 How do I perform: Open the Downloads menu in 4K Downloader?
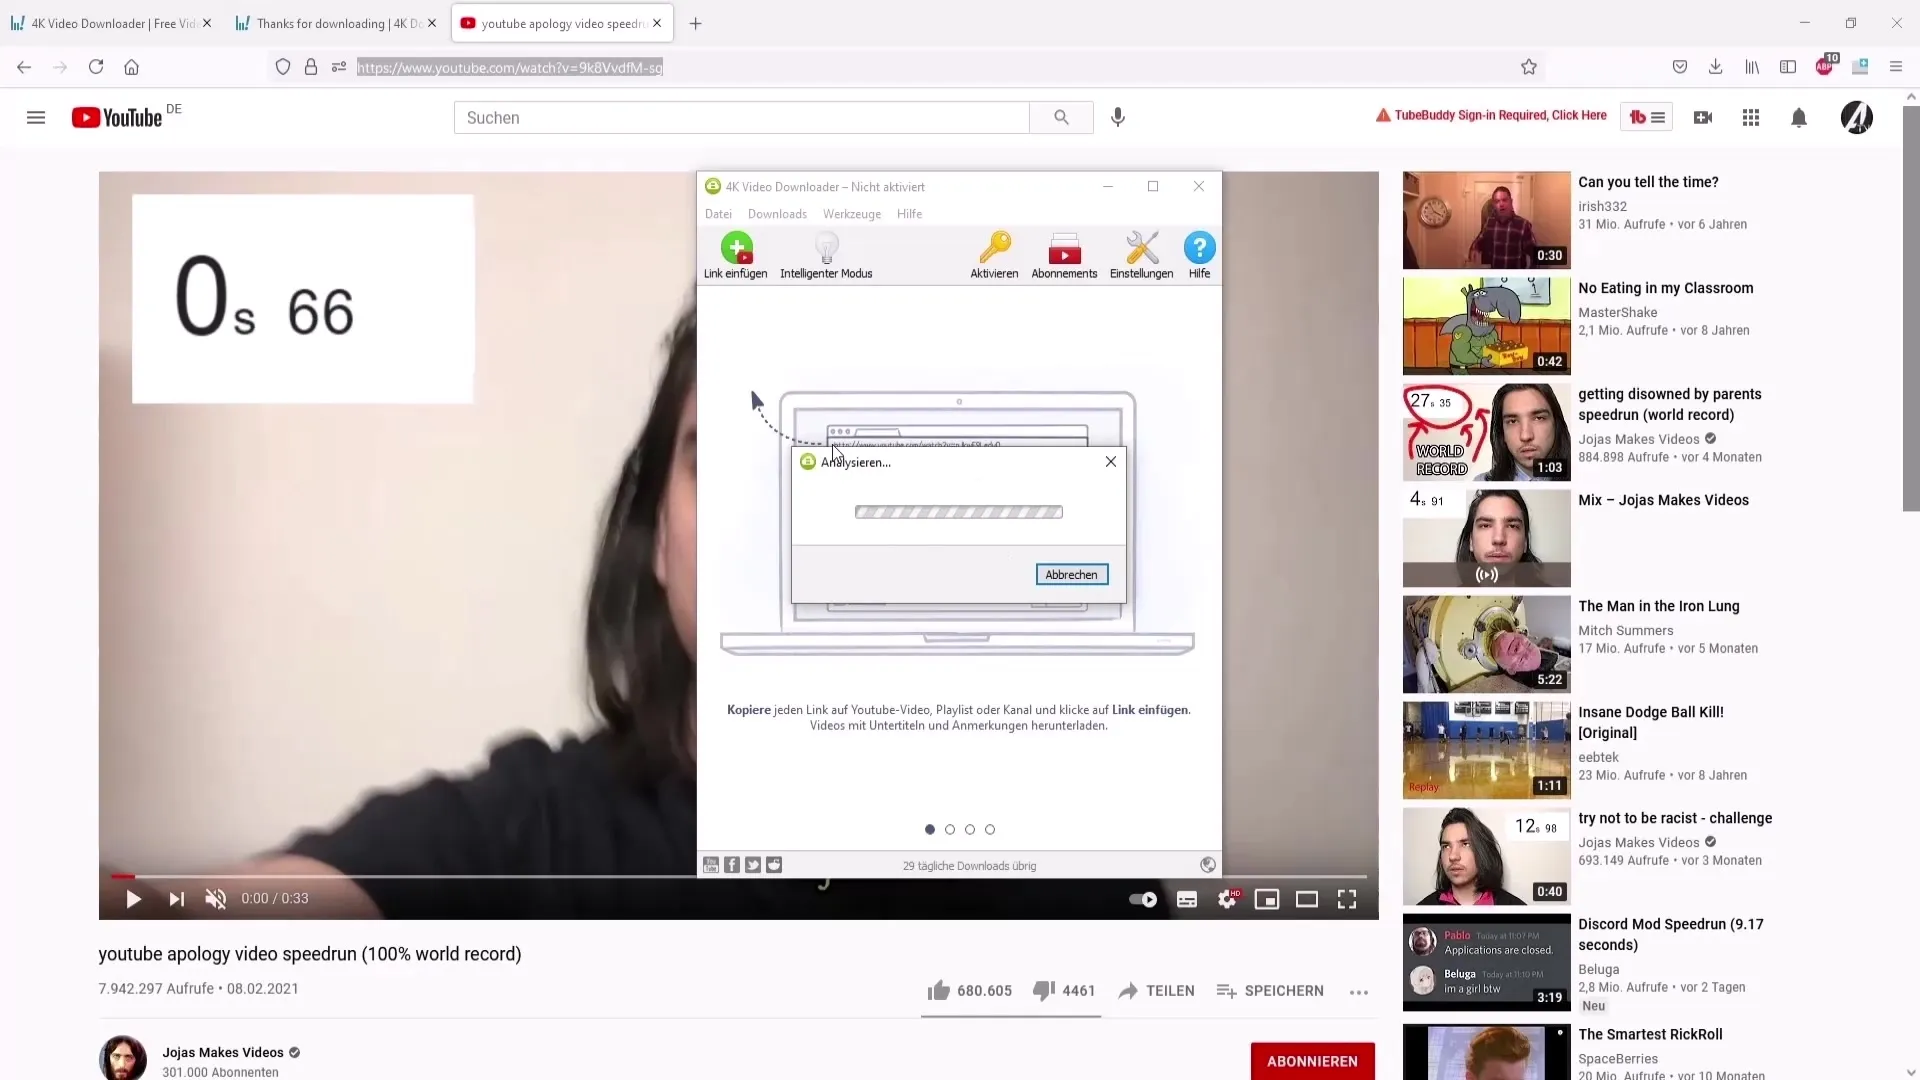[777, 214]
